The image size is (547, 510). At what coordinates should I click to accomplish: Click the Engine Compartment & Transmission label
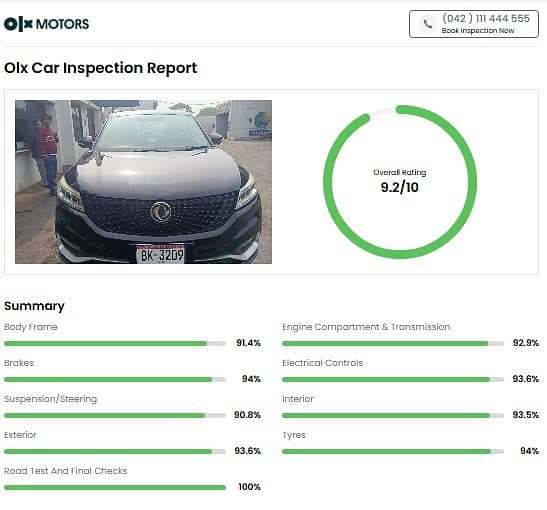pos(366,327)
